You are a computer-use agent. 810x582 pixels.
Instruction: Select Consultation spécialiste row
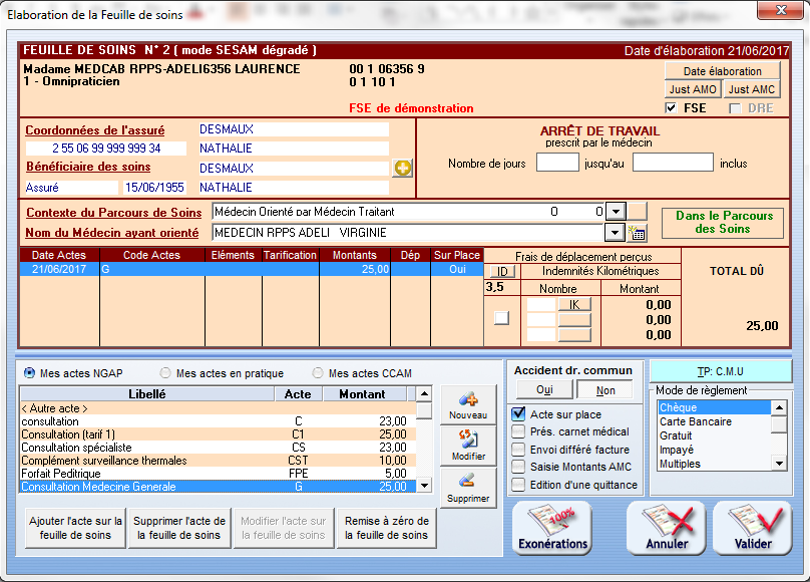[x=217, y=447]
